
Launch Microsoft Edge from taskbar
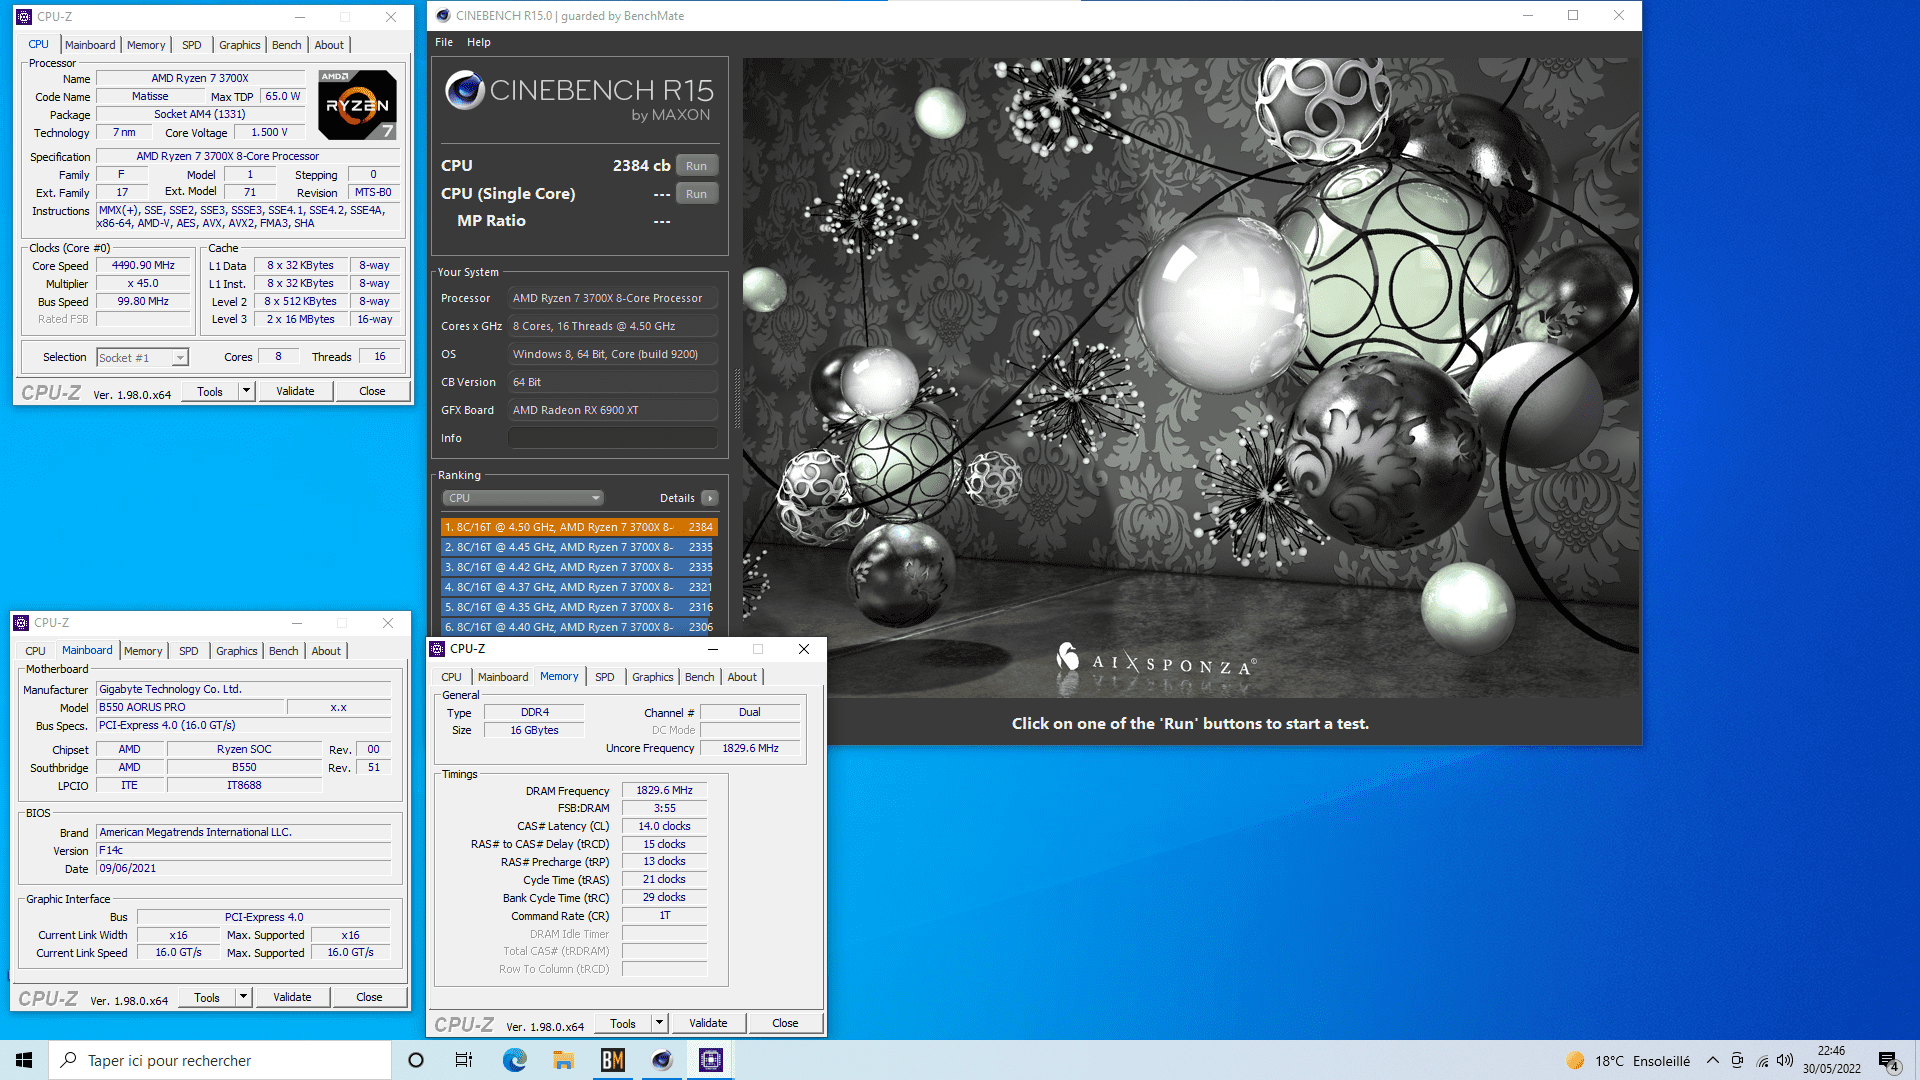coord(514,1060)
